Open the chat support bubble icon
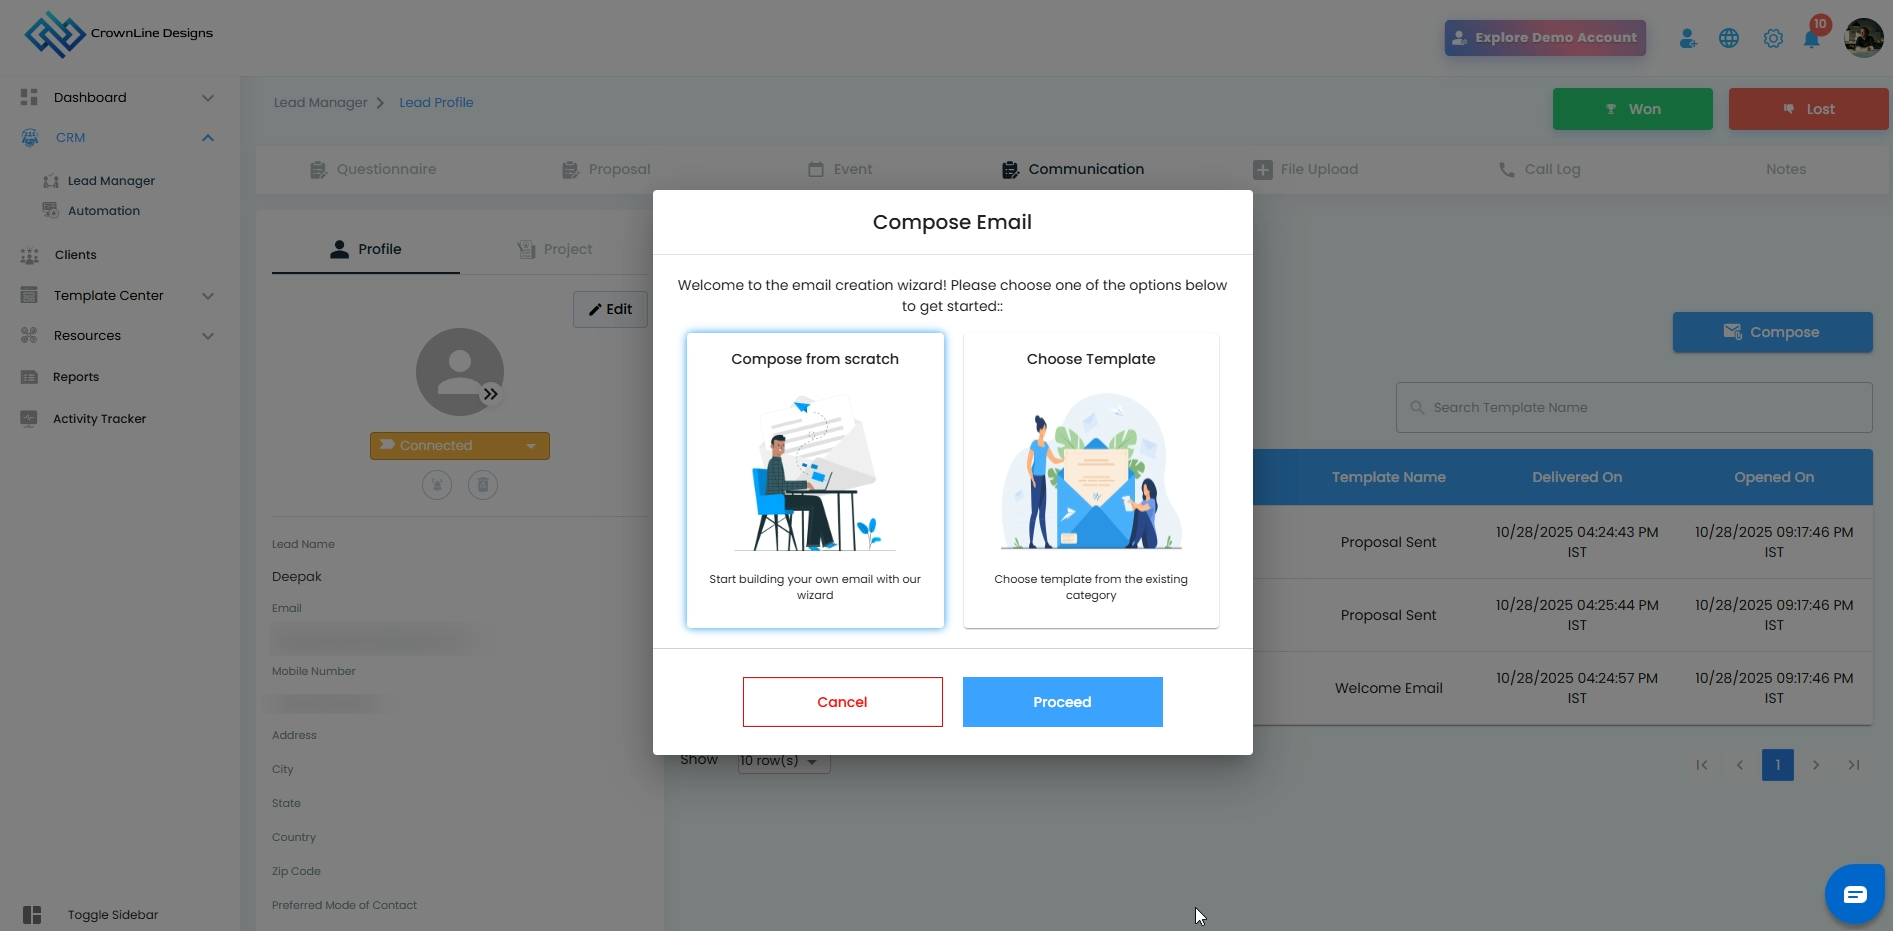The image size is (1893, 931). coord(1855,894)
